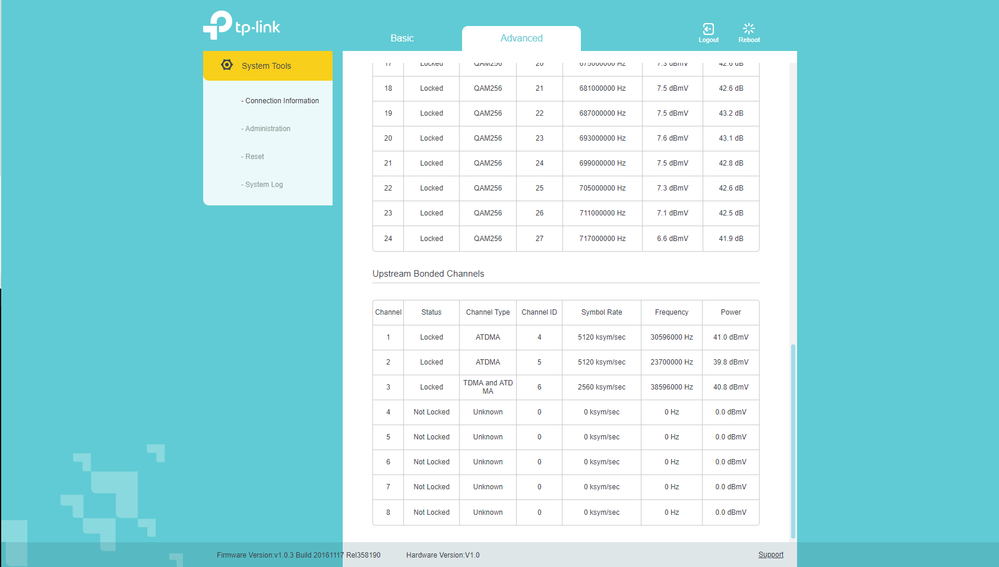This screenshot has height=567, width=999.
Task: Click the Reboot icon
Action: click(749, 30)
